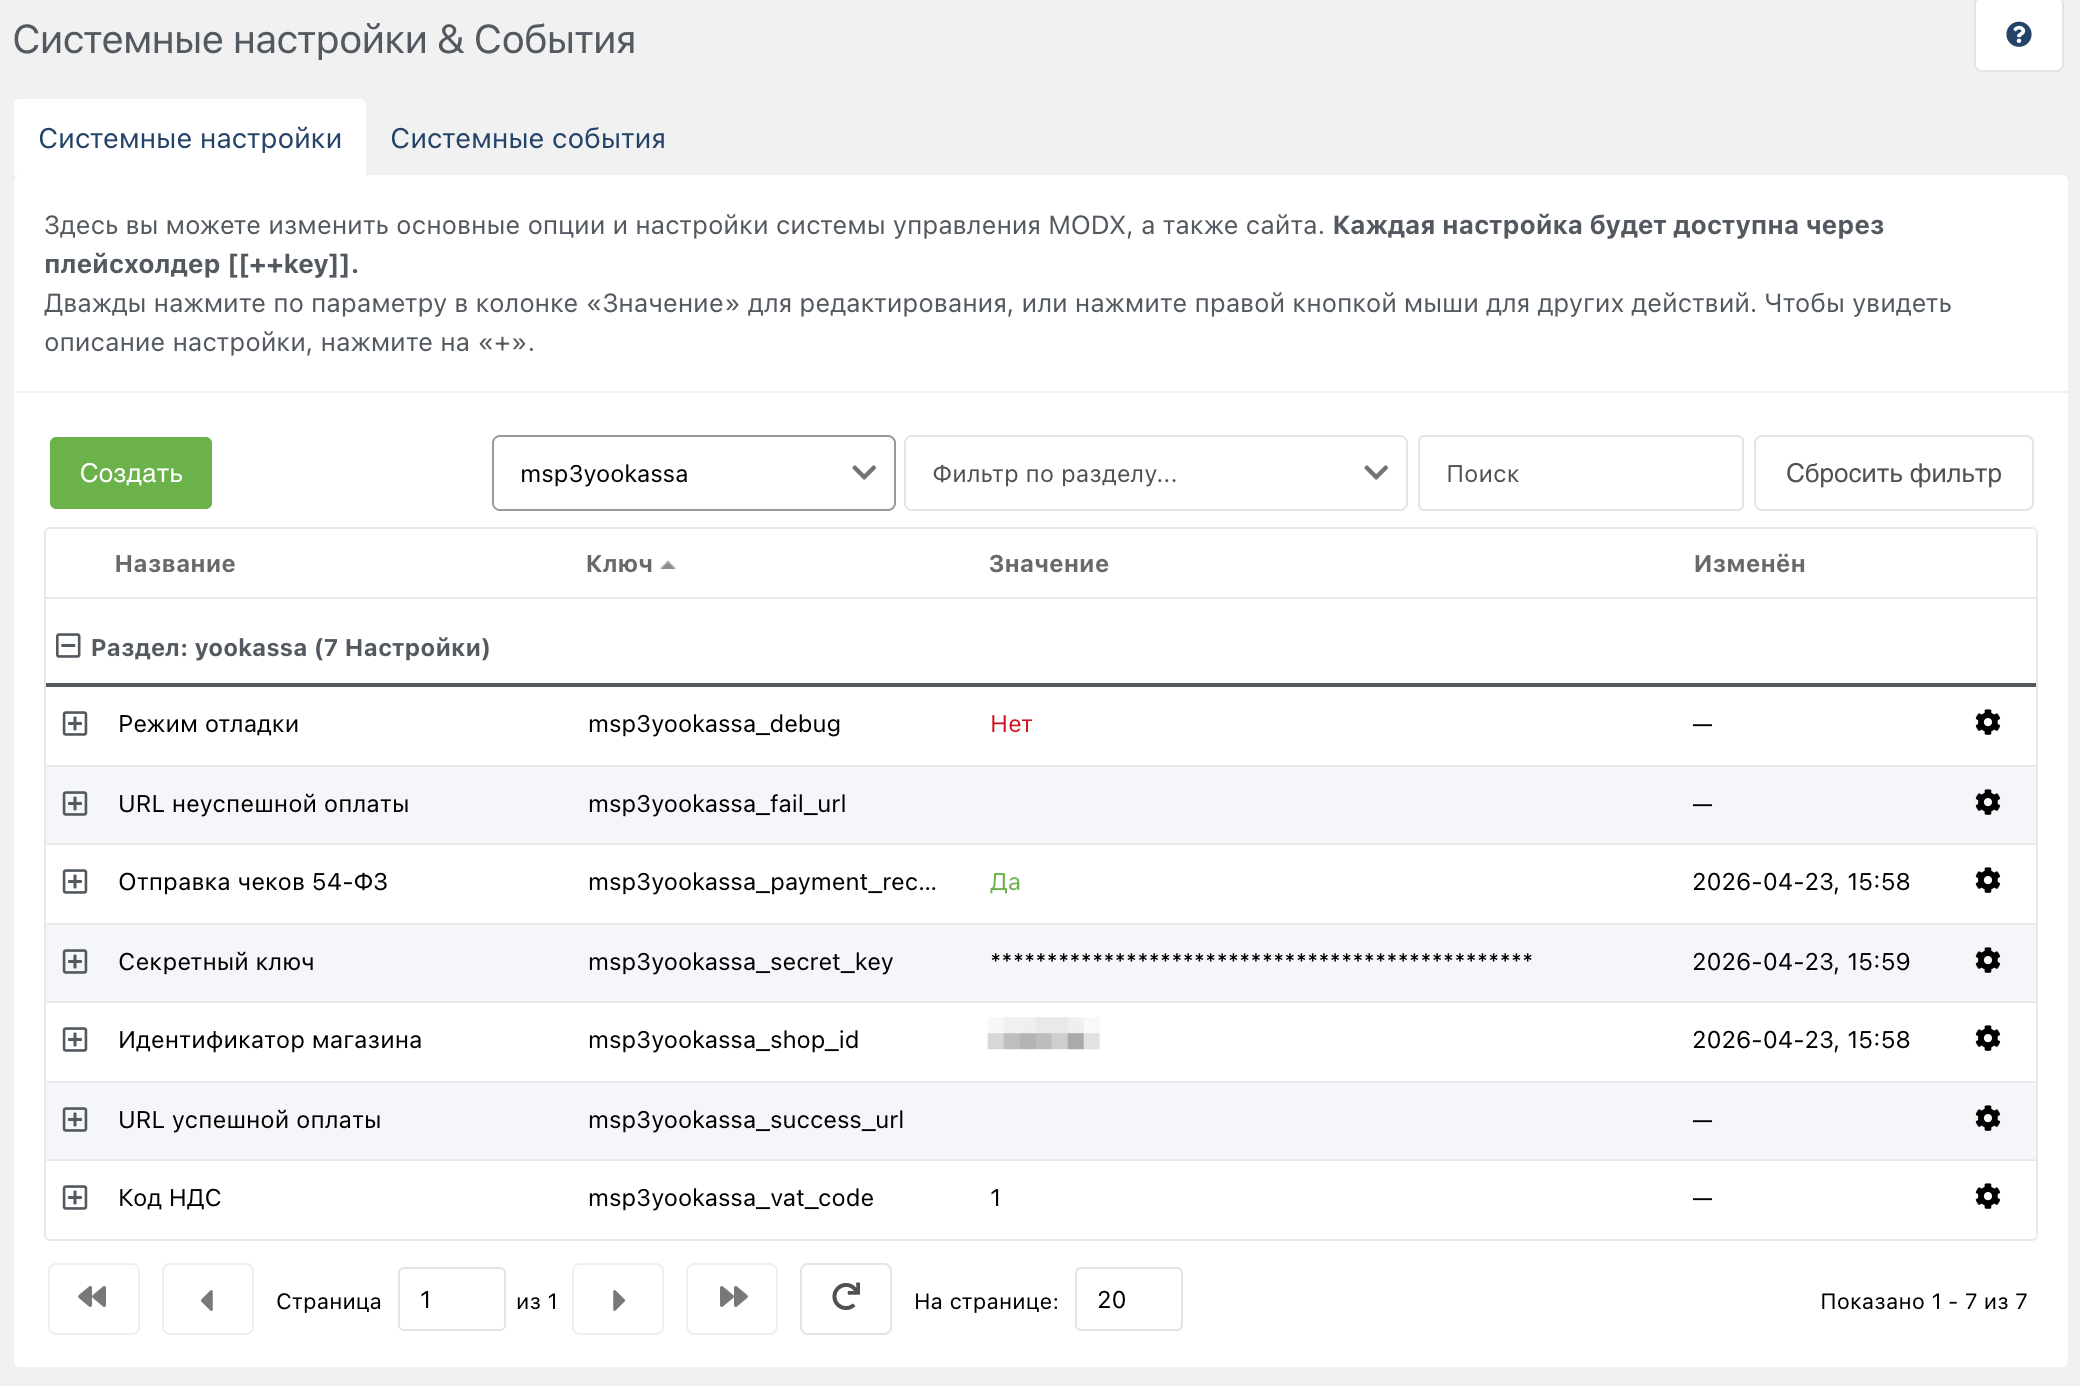Screen dimensions: 2080x1386
Task: Click previous page arrow icon
Action: coord(207,1299)
